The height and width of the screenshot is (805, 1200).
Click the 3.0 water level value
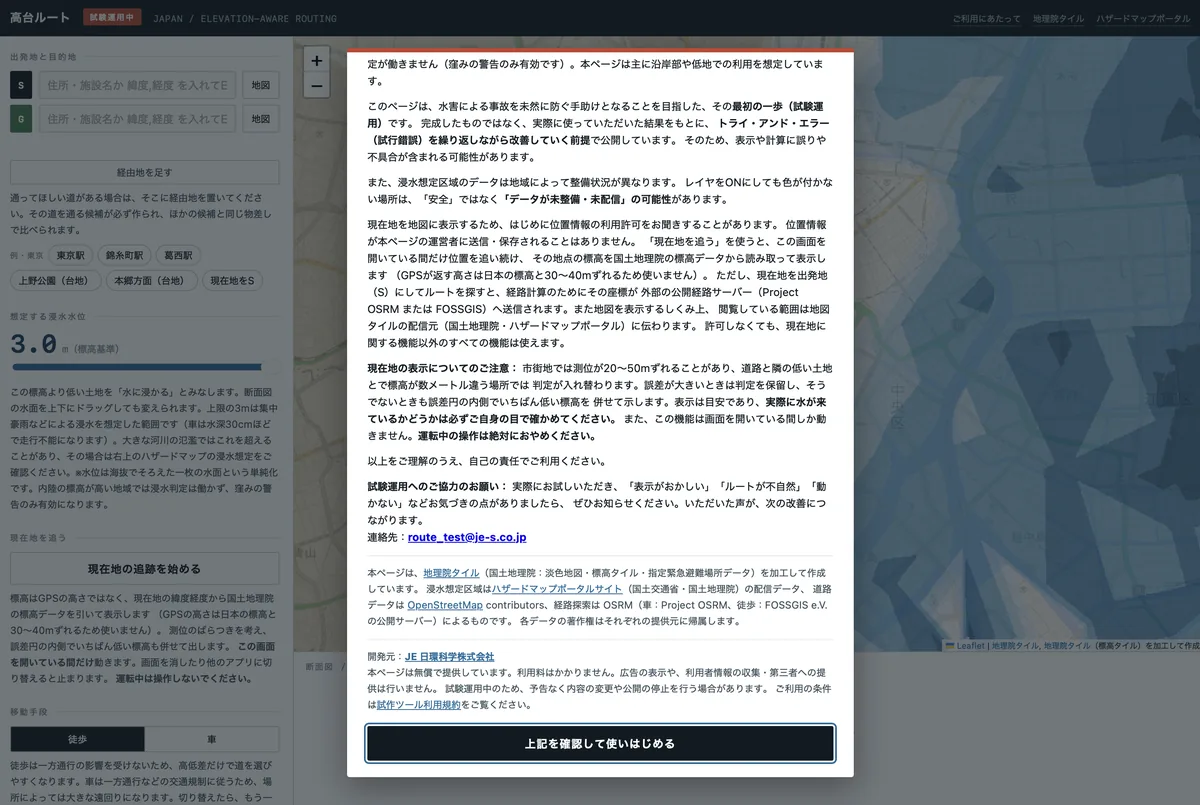point(33,345)
